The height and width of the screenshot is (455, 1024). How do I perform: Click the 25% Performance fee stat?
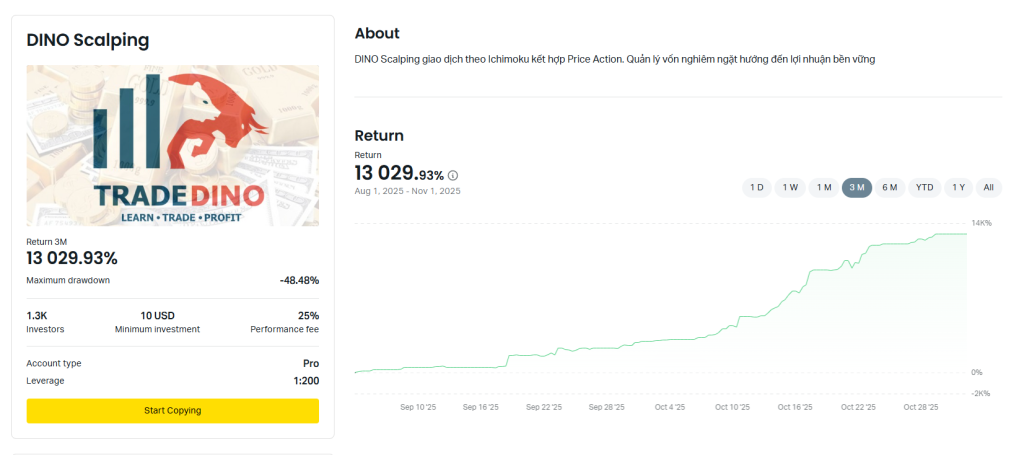307,316
